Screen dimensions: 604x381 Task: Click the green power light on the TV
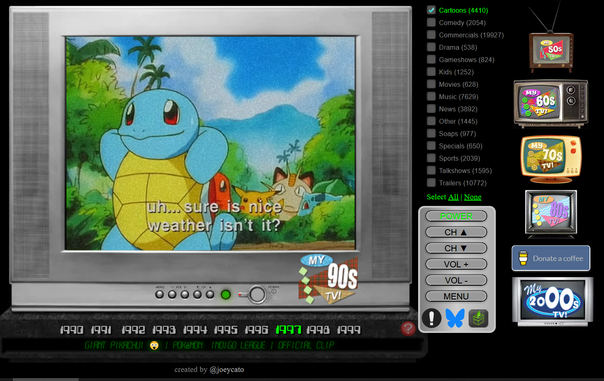(x=226, y=295)
